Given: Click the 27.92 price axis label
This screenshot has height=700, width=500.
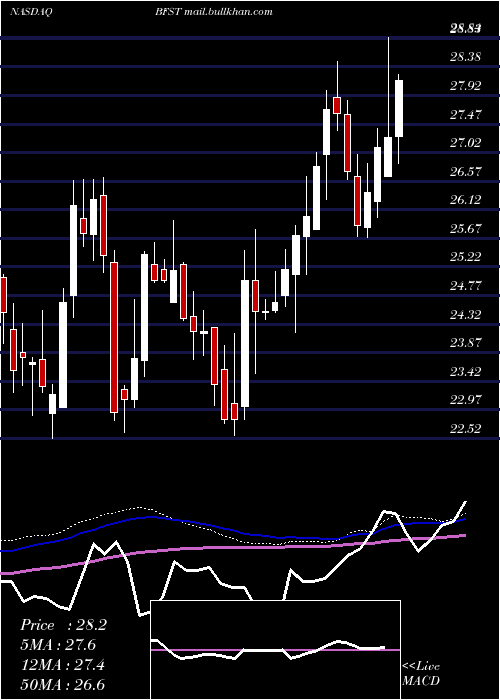Looking at the screenshot, I should pos(466,86).
